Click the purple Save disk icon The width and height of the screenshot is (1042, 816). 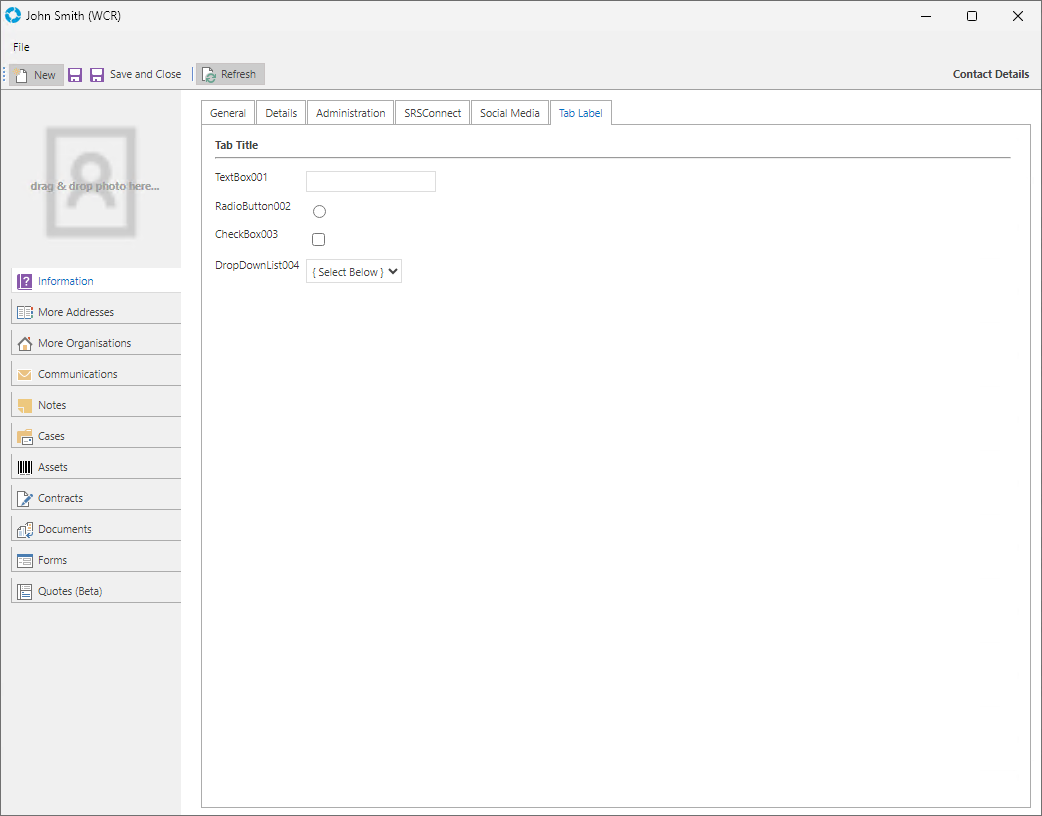point(75,75)
